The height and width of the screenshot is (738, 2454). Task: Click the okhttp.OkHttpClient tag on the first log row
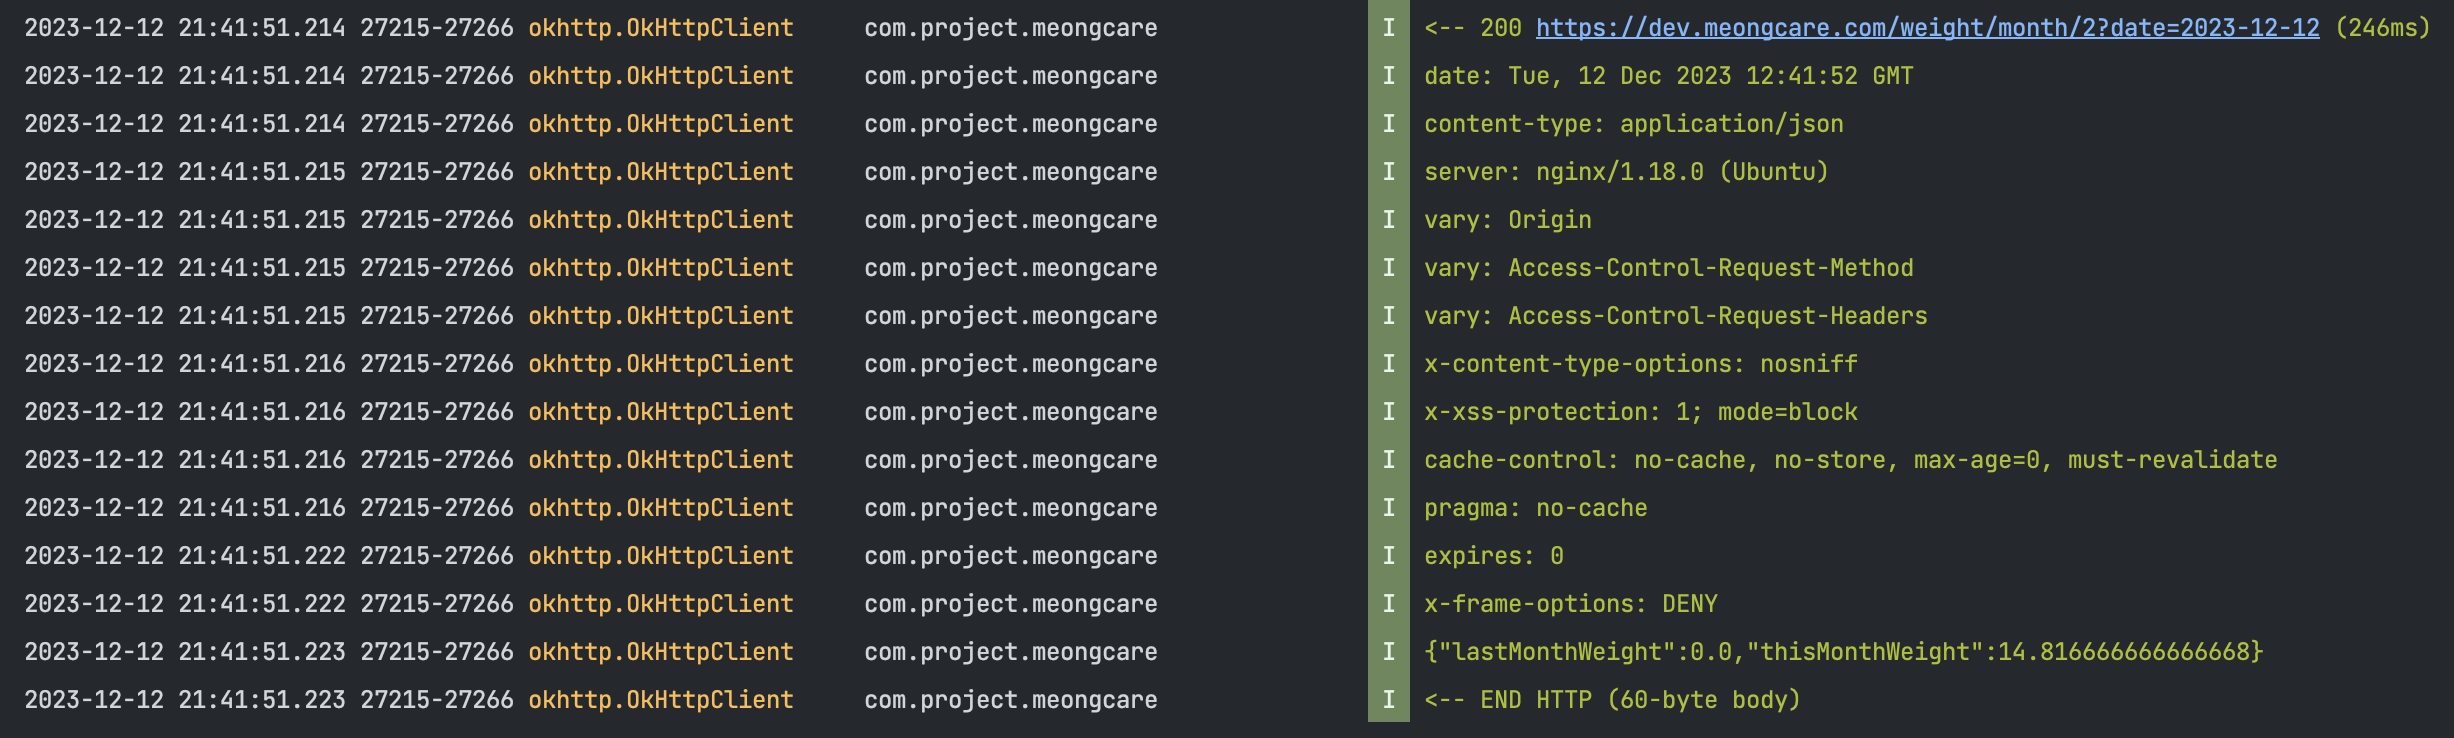(661, 28)
